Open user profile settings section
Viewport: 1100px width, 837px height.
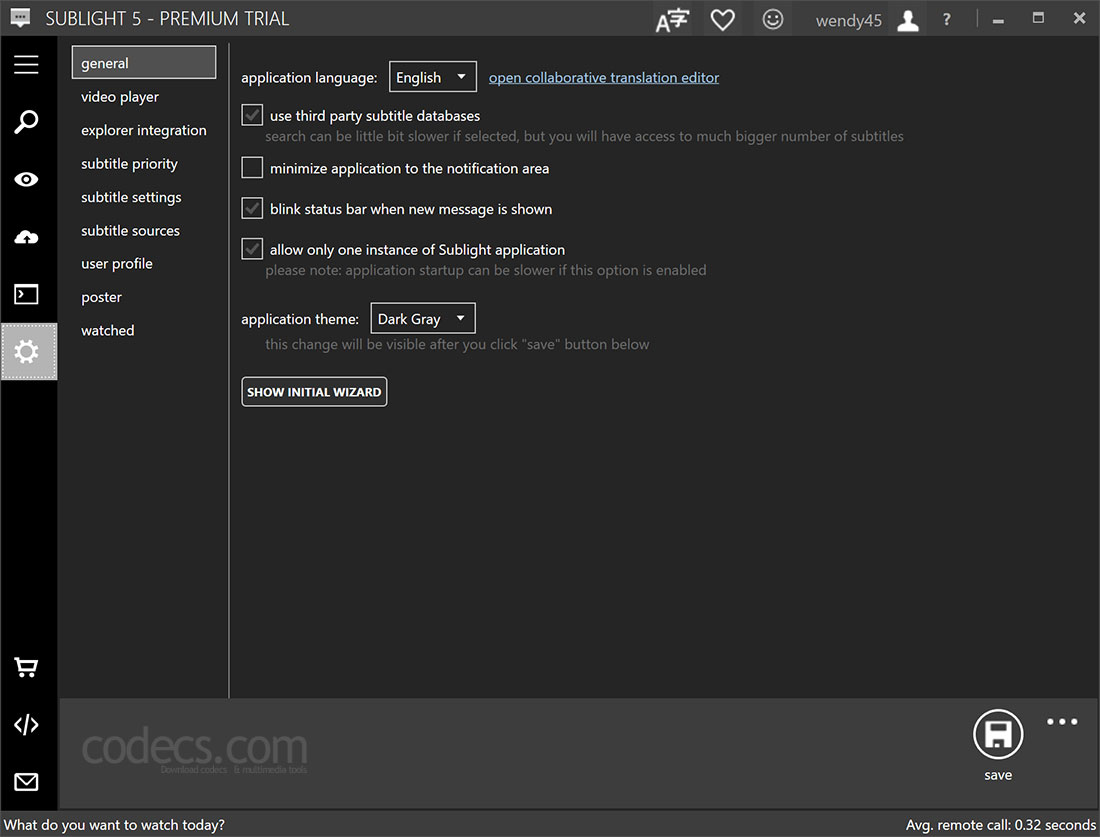tap(116, 264)
